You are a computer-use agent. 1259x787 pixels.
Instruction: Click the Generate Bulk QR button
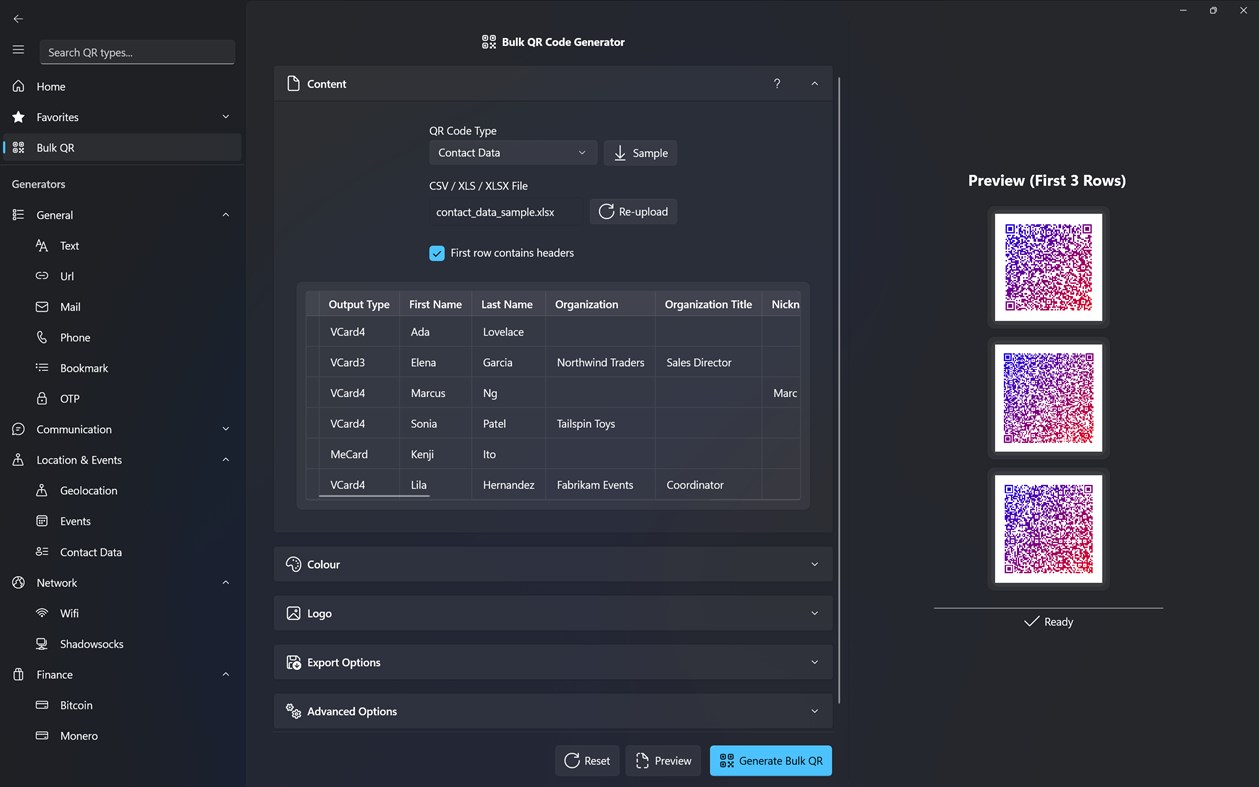point(770,760)
